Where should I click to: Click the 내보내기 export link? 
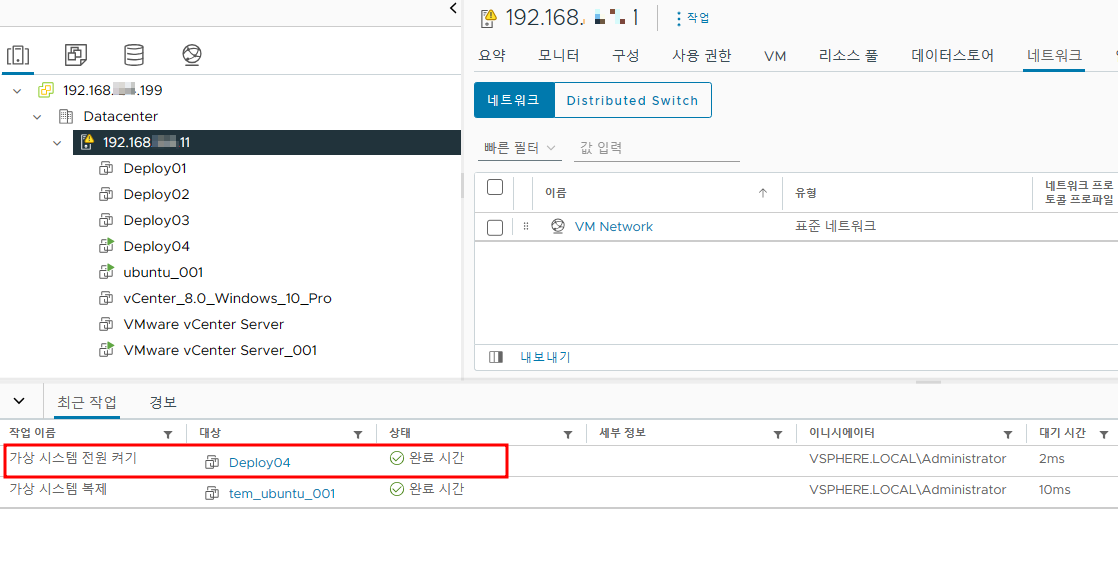[x=545, y=357]
